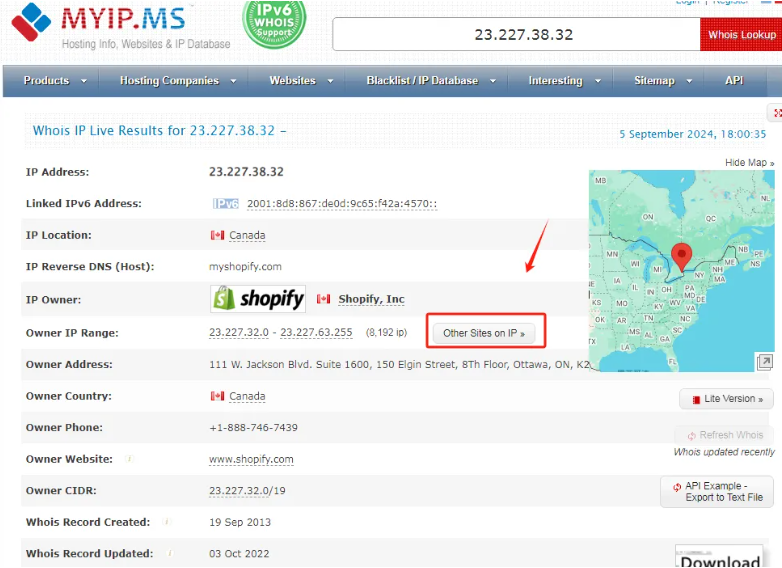The height and width of the screenshot is (568, 782).
Task: Click API Example Export to Text File
Action: tap(717, 492)
